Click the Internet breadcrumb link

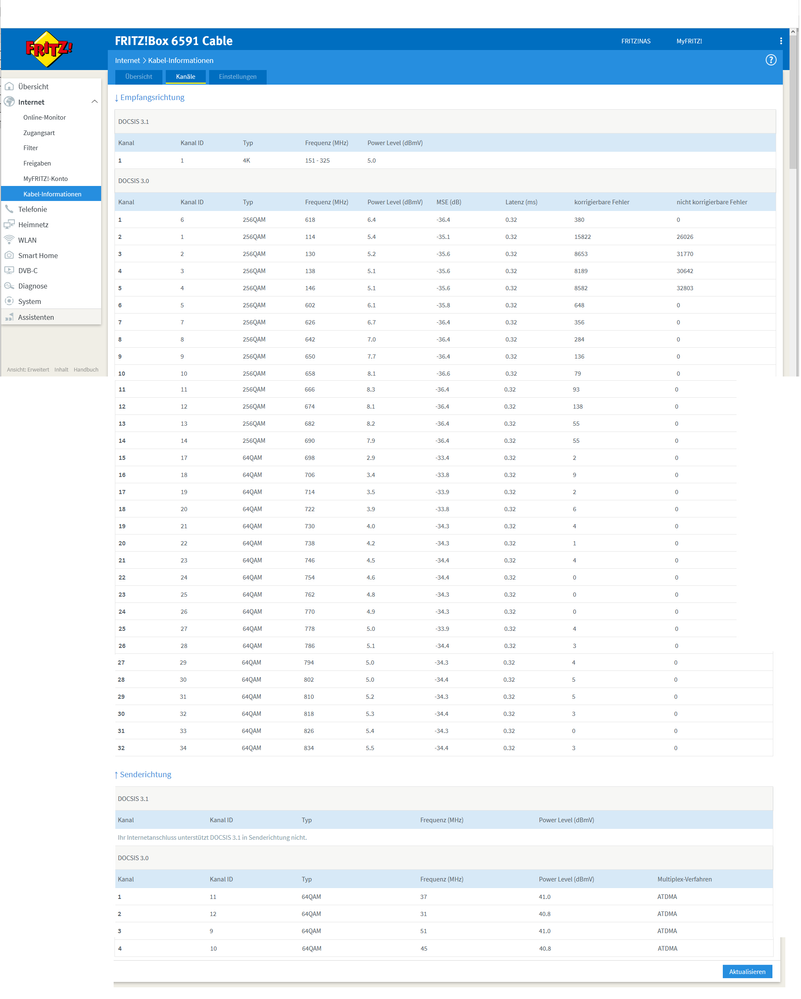tap(127, 61)
